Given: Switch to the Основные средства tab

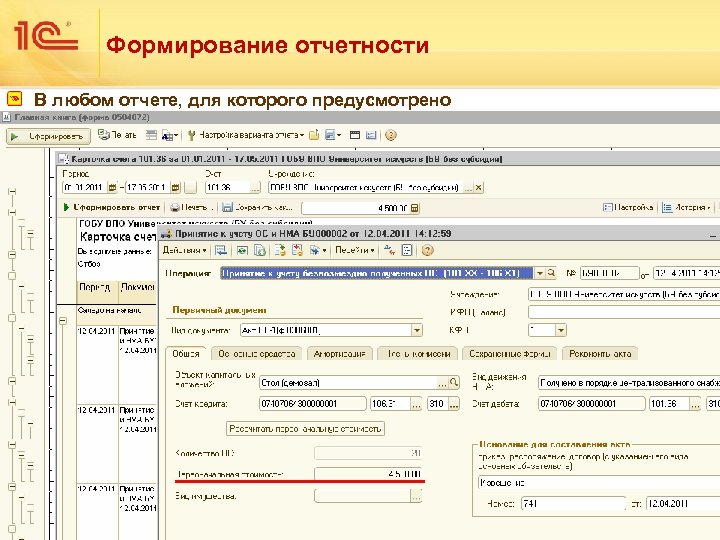Looking at the screenshot, I should click(x=257, y=354).
